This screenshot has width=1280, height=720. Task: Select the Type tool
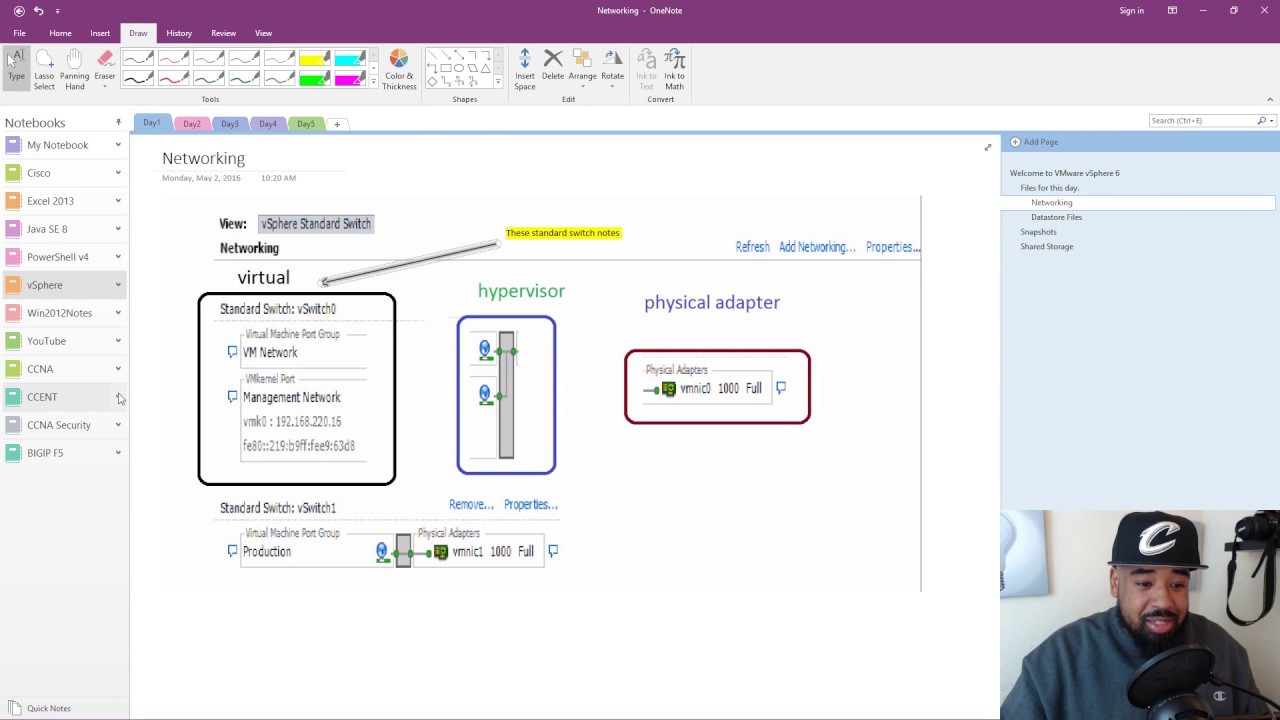pos(16,68)
